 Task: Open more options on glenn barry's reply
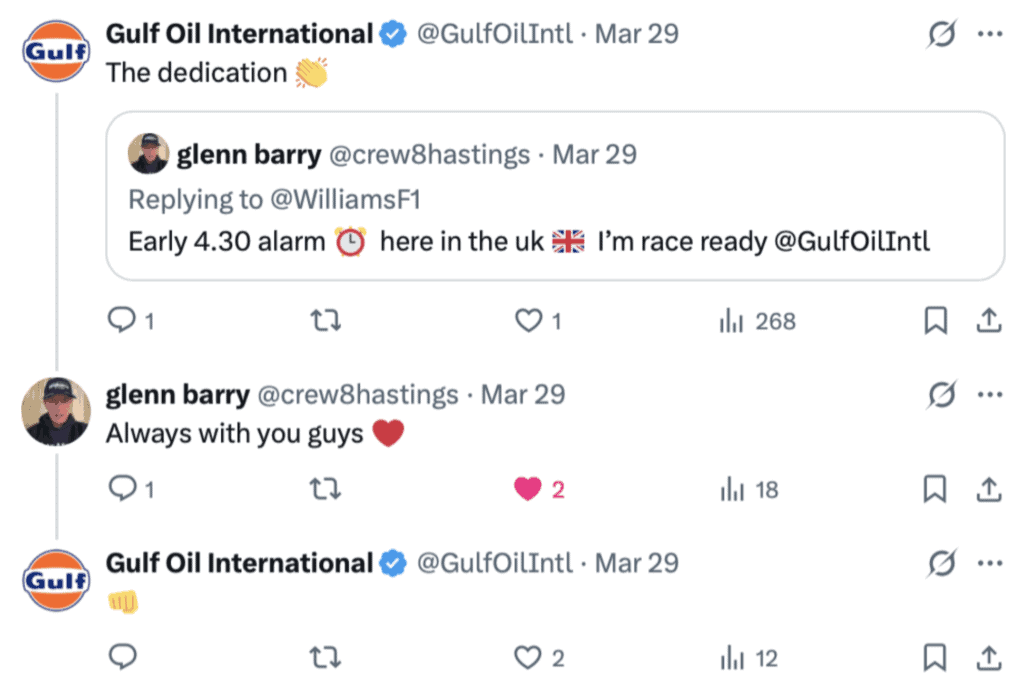[x=989, y=394]
